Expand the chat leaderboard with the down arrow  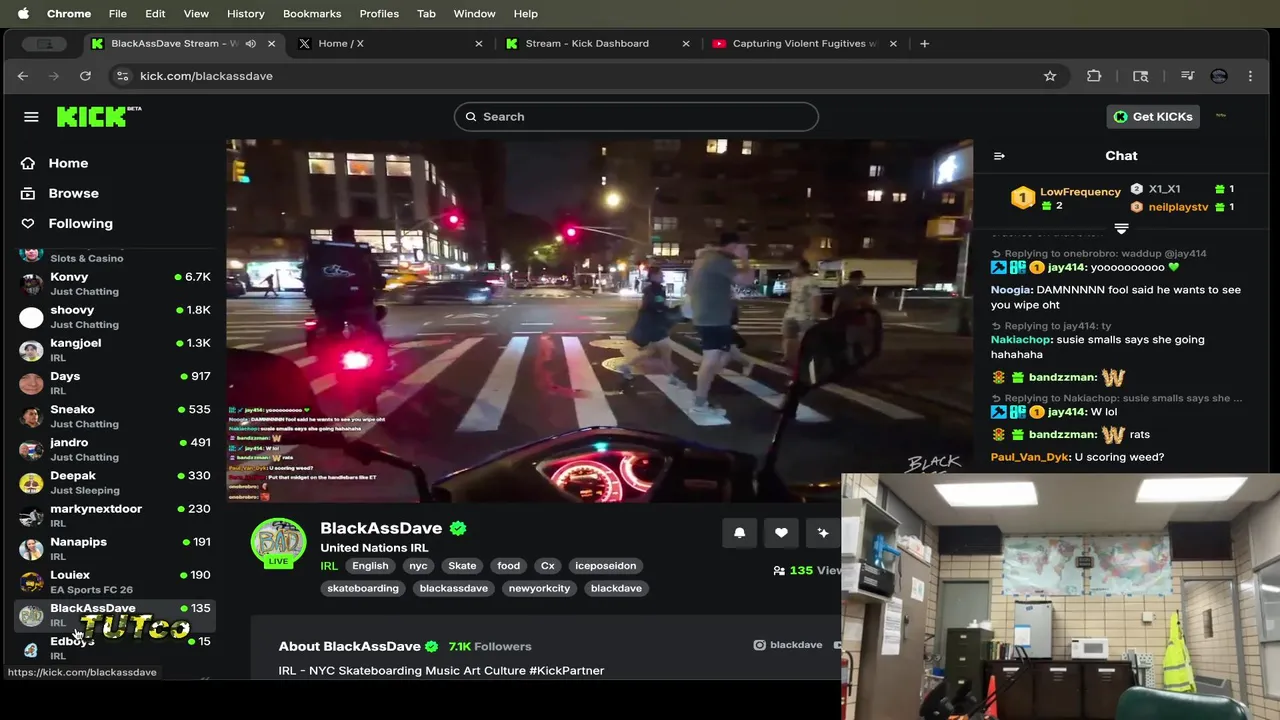click(1121, 229)
